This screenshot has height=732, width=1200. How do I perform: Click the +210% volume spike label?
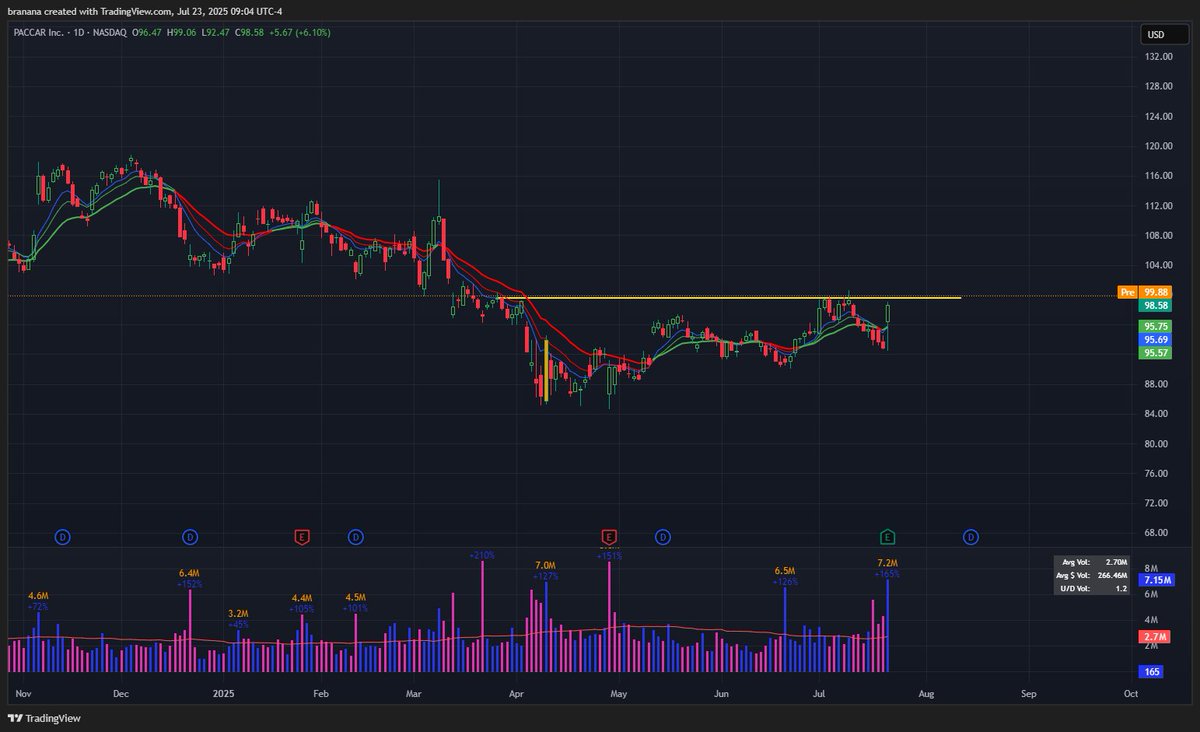click(x=482, y=554)
